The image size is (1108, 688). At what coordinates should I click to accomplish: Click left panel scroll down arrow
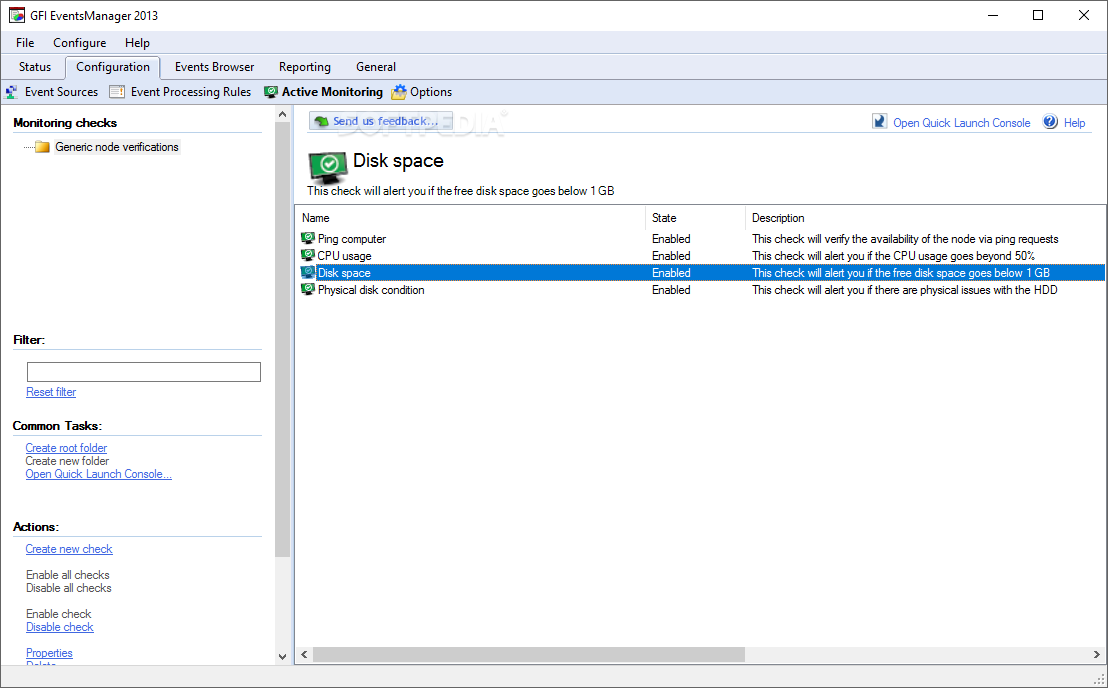coord(283,656)
